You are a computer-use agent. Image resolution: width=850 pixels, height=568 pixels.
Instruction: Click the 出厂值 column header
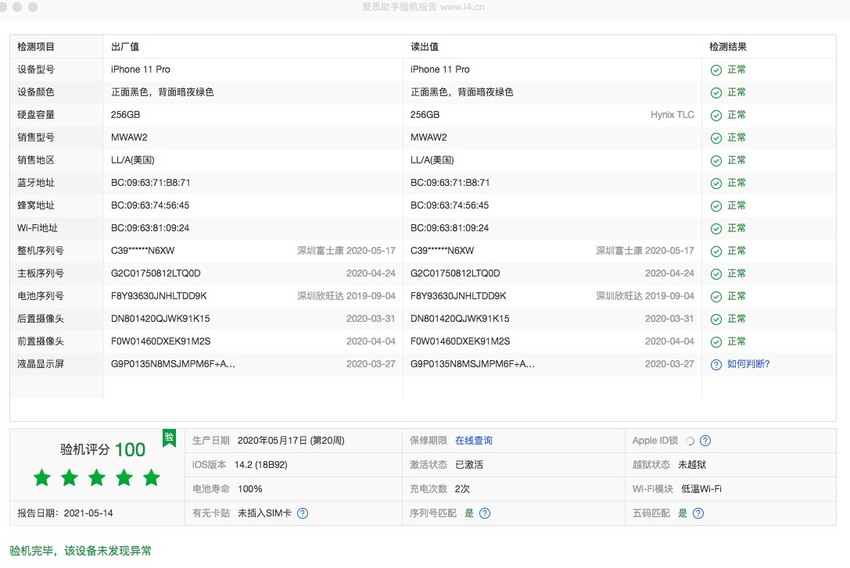point(125,47)
